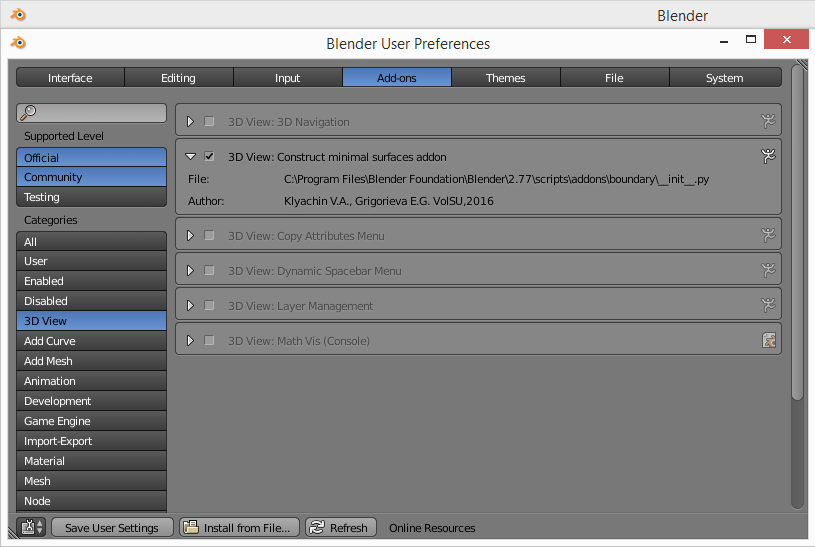Select 3D View category filter
The height and width of the screenshot is (547, 815).
coord(91,321)
